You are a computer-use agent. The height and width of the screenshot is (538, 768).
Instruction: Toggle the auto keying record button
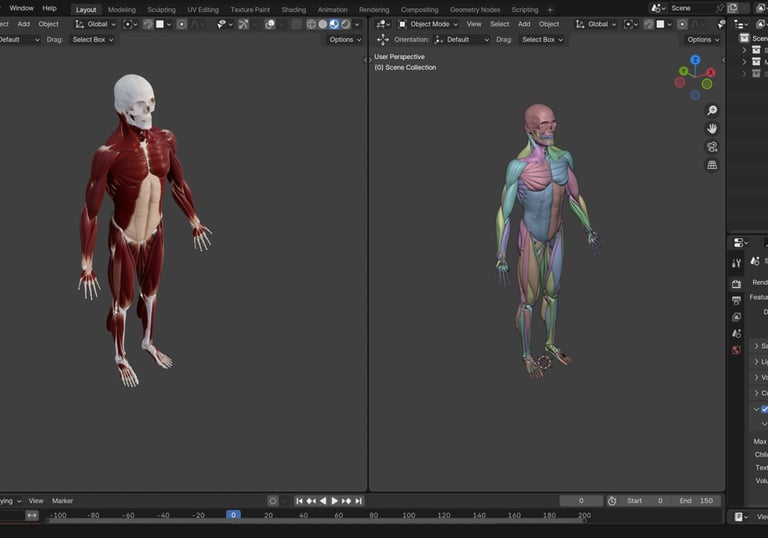coord(273,501)
